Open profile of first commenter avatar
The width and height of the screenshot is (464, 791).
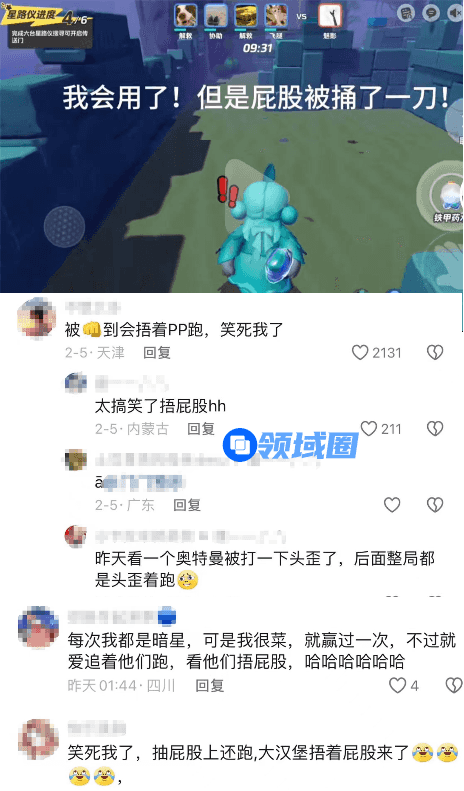(36, 317)
